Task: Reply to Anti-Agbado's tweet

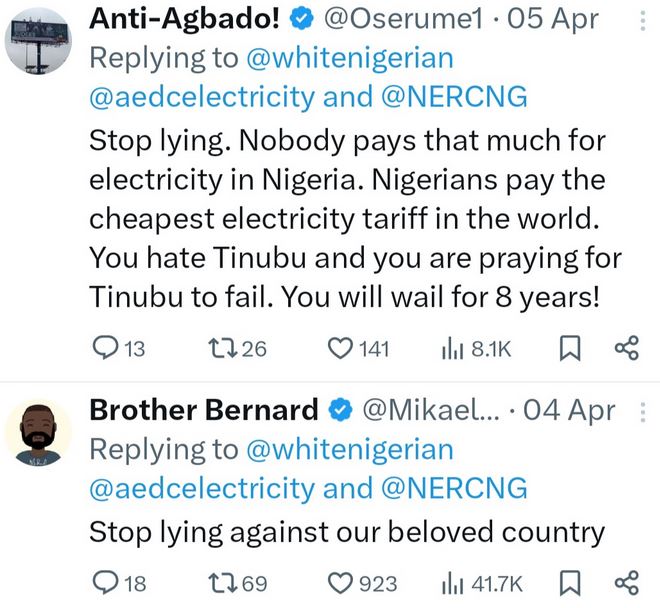Action: [x=104, y=348]
